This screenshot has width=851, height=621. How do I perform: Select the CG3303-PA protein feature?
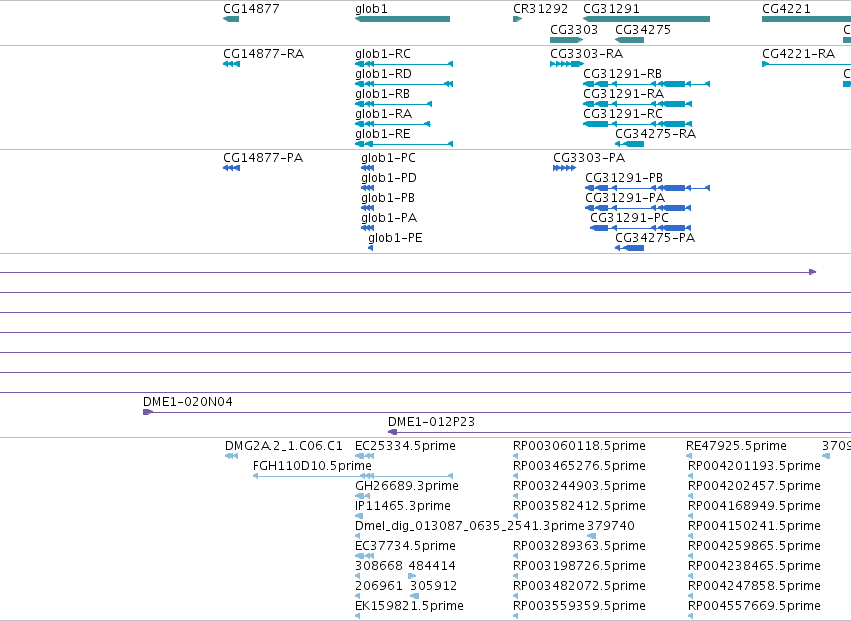pos(564,168)
